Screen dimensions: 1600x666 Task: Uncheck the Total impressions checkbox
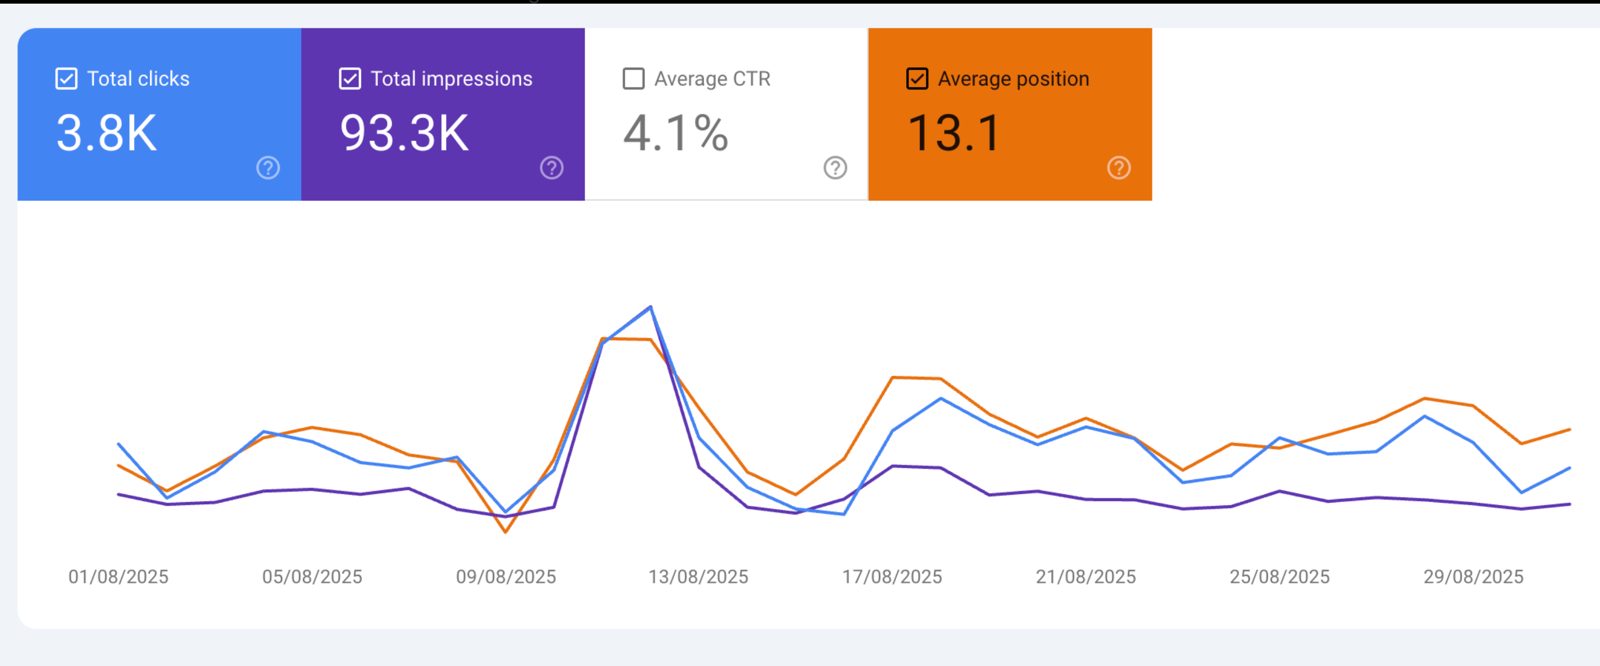pos(350,79)
